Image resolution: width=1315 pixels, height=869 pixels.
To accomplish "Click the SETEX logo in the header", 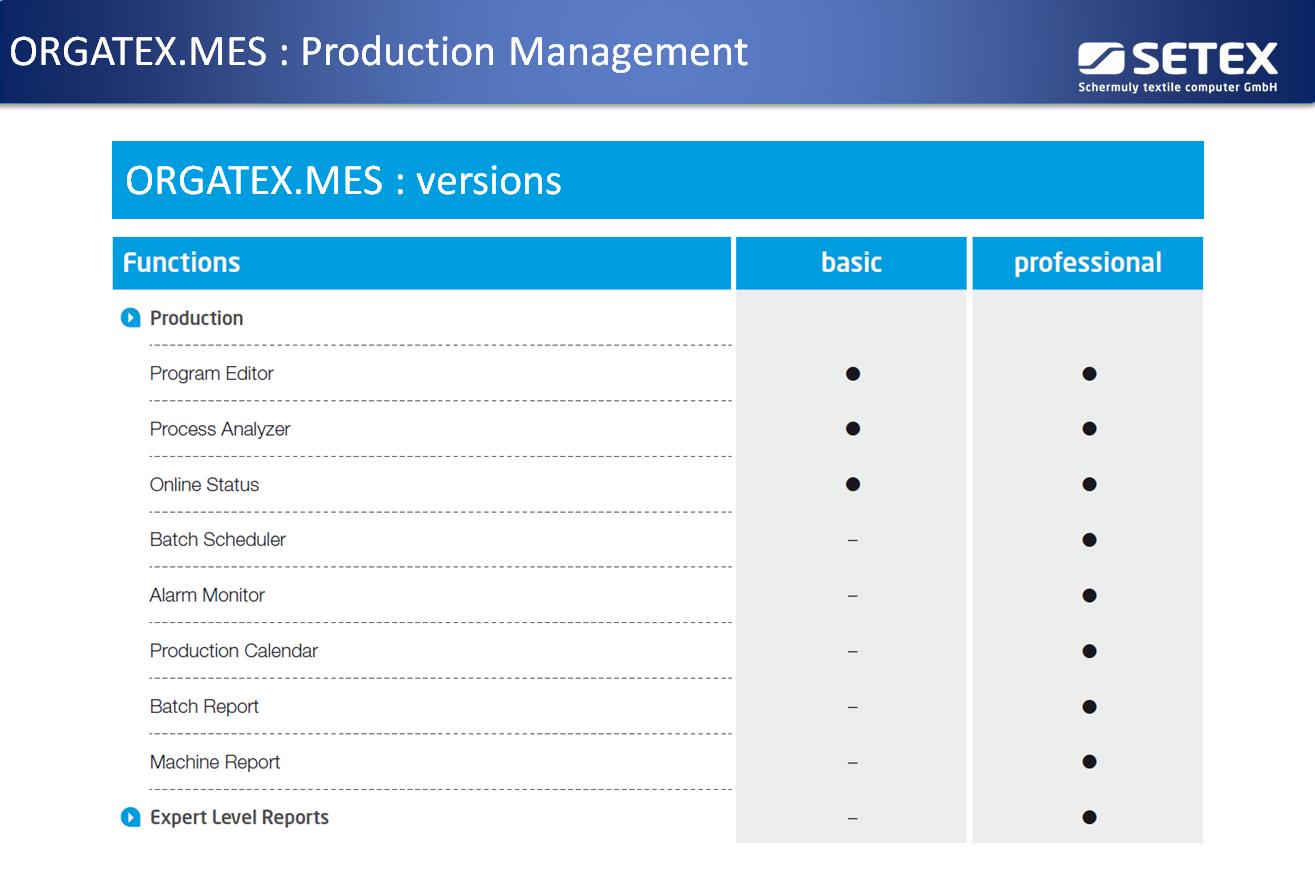I will (1177, 66).
